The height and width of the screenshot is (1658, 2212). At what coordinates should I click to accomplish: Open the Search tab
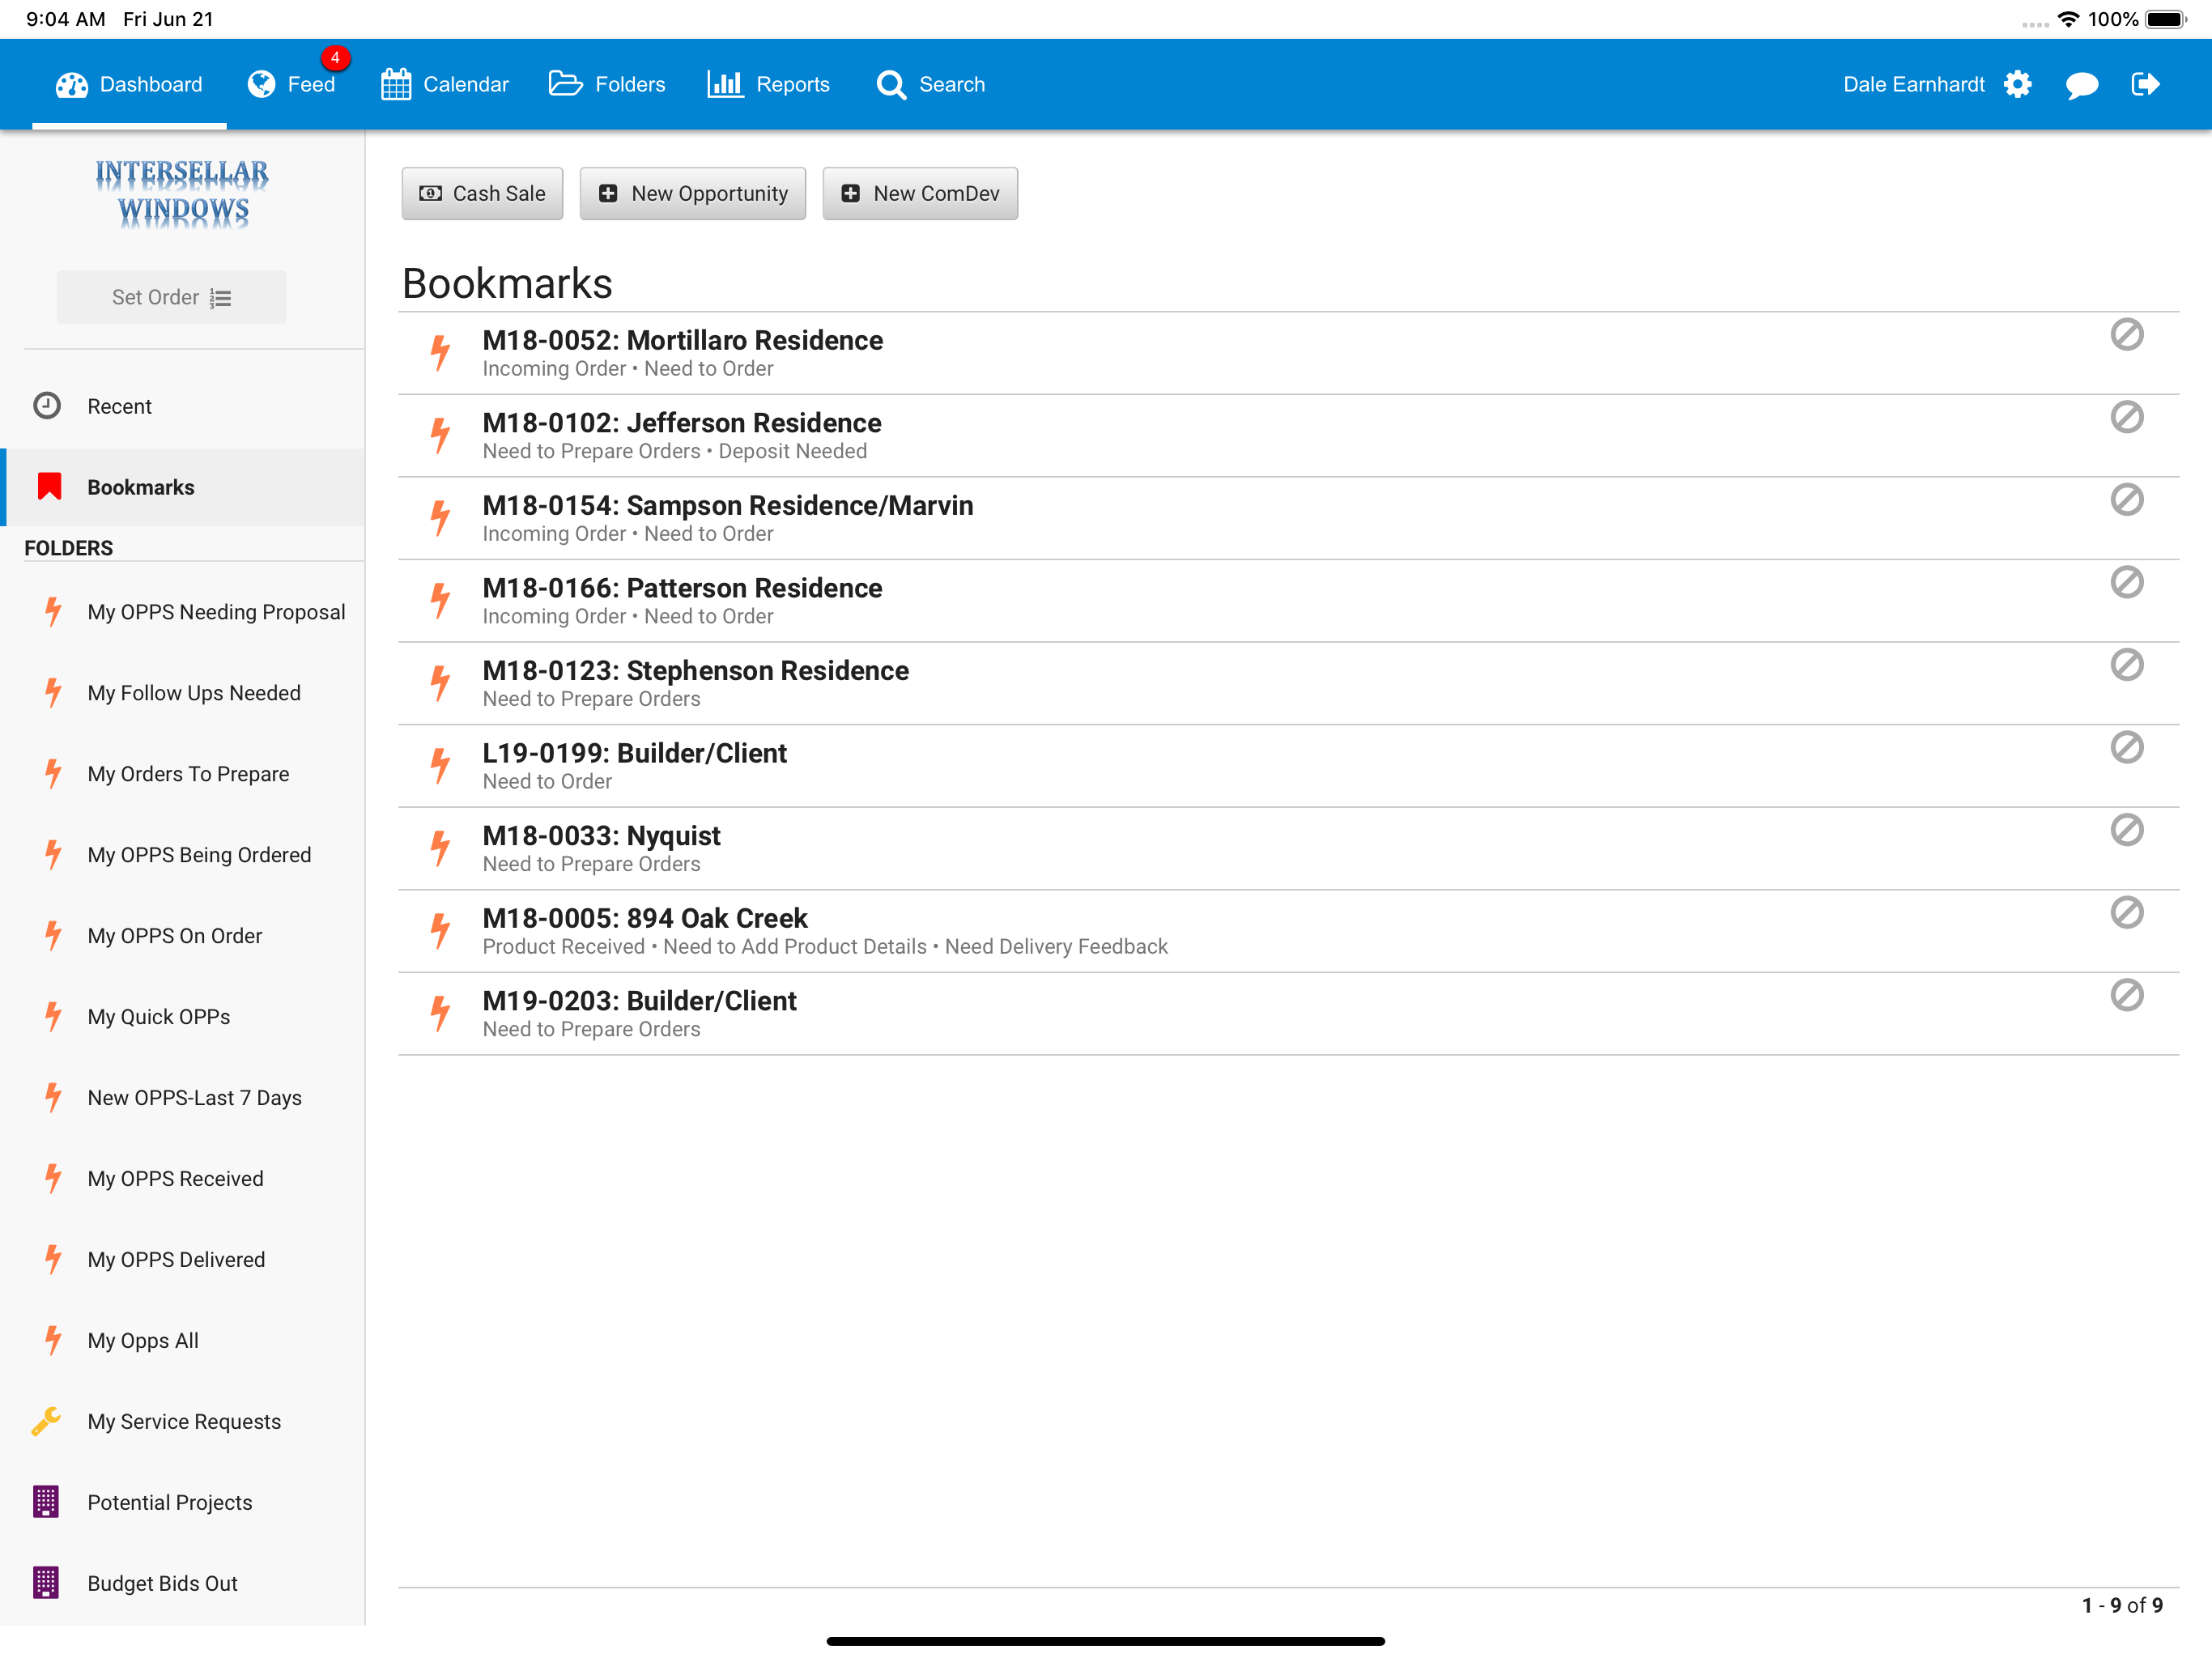pyautogui.click(x=931, y=84)
